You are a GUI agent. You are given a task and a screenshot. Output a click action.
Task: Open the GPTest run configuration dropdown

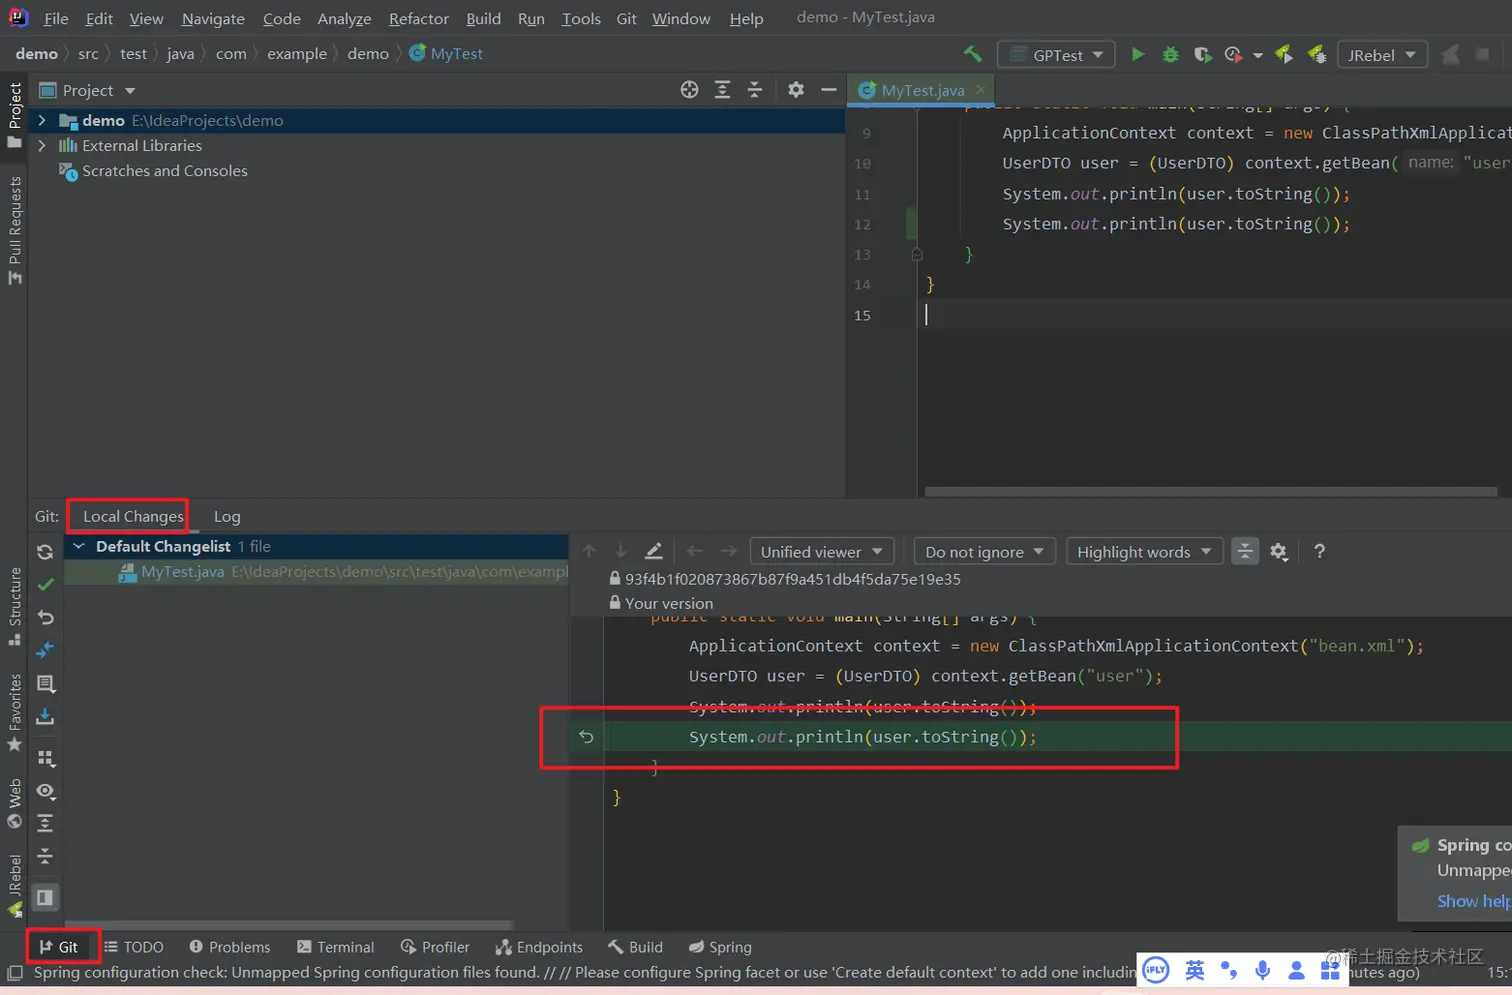point(1056,55)
